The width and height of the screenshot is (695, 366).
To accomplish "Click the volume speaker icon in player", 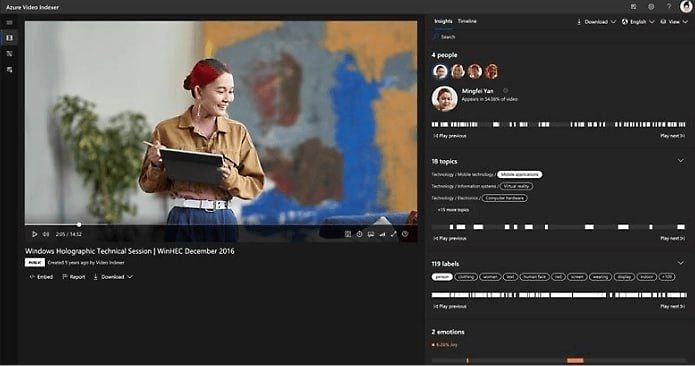I will point(46,234).
